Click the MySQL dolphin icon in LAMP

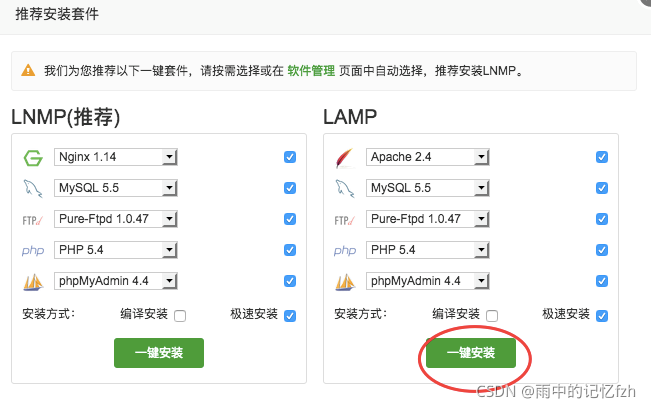pyautogui.click(x=345, y=188)
